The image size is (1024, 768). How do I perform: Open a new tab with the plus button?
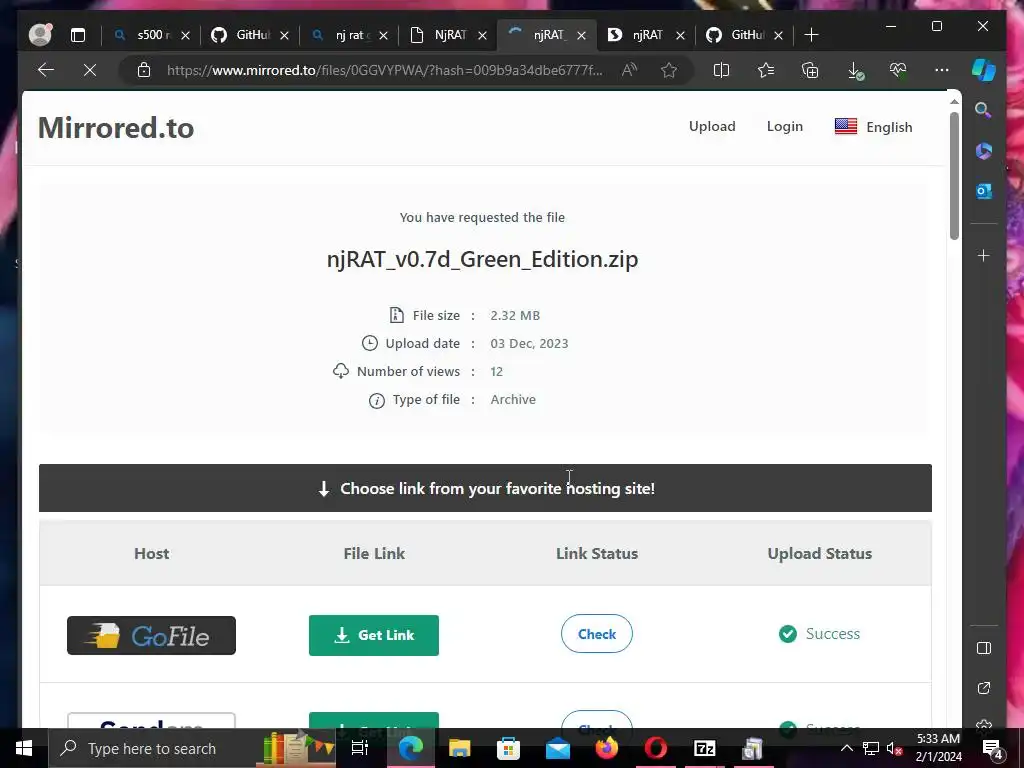click(811, 35)
